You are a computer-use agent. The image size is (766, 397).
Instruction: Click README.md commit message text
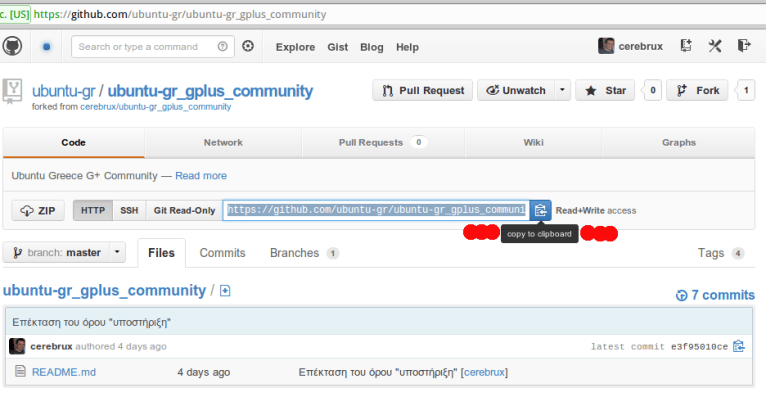[379, 372]
